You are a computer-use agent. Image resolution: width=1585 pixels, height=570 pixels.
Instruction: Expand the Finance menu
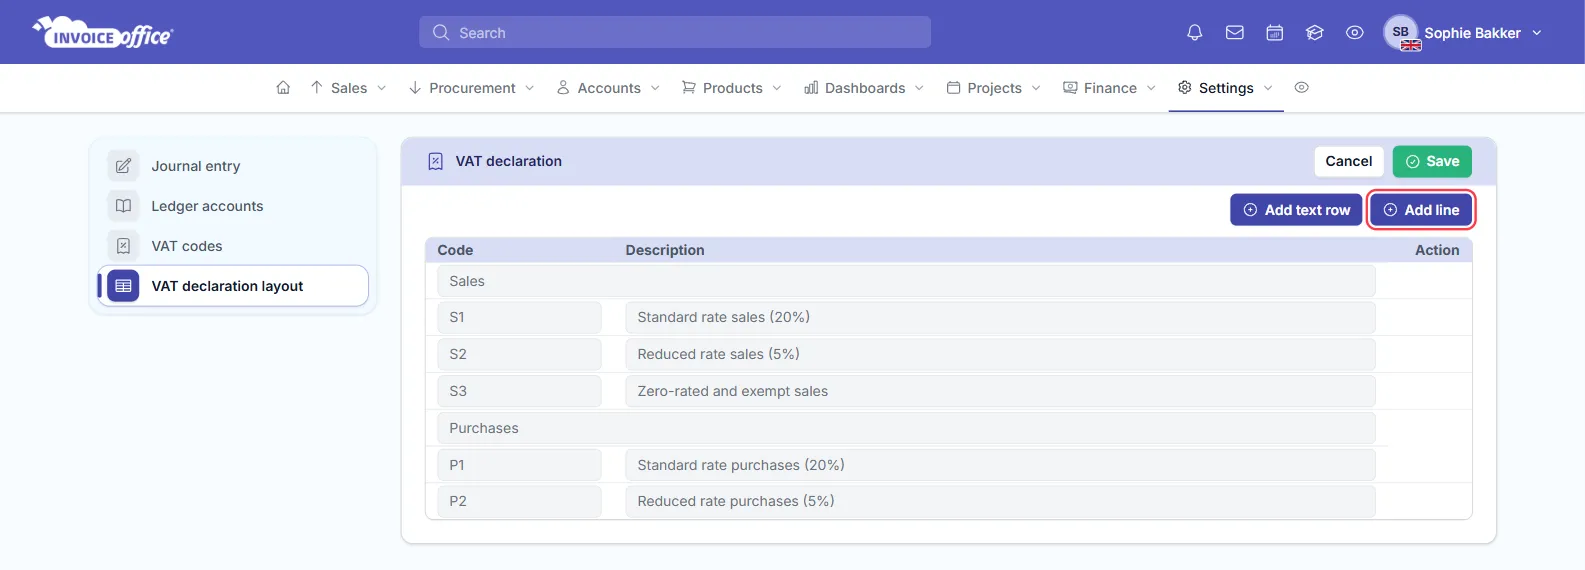(x=1109, y=88)
